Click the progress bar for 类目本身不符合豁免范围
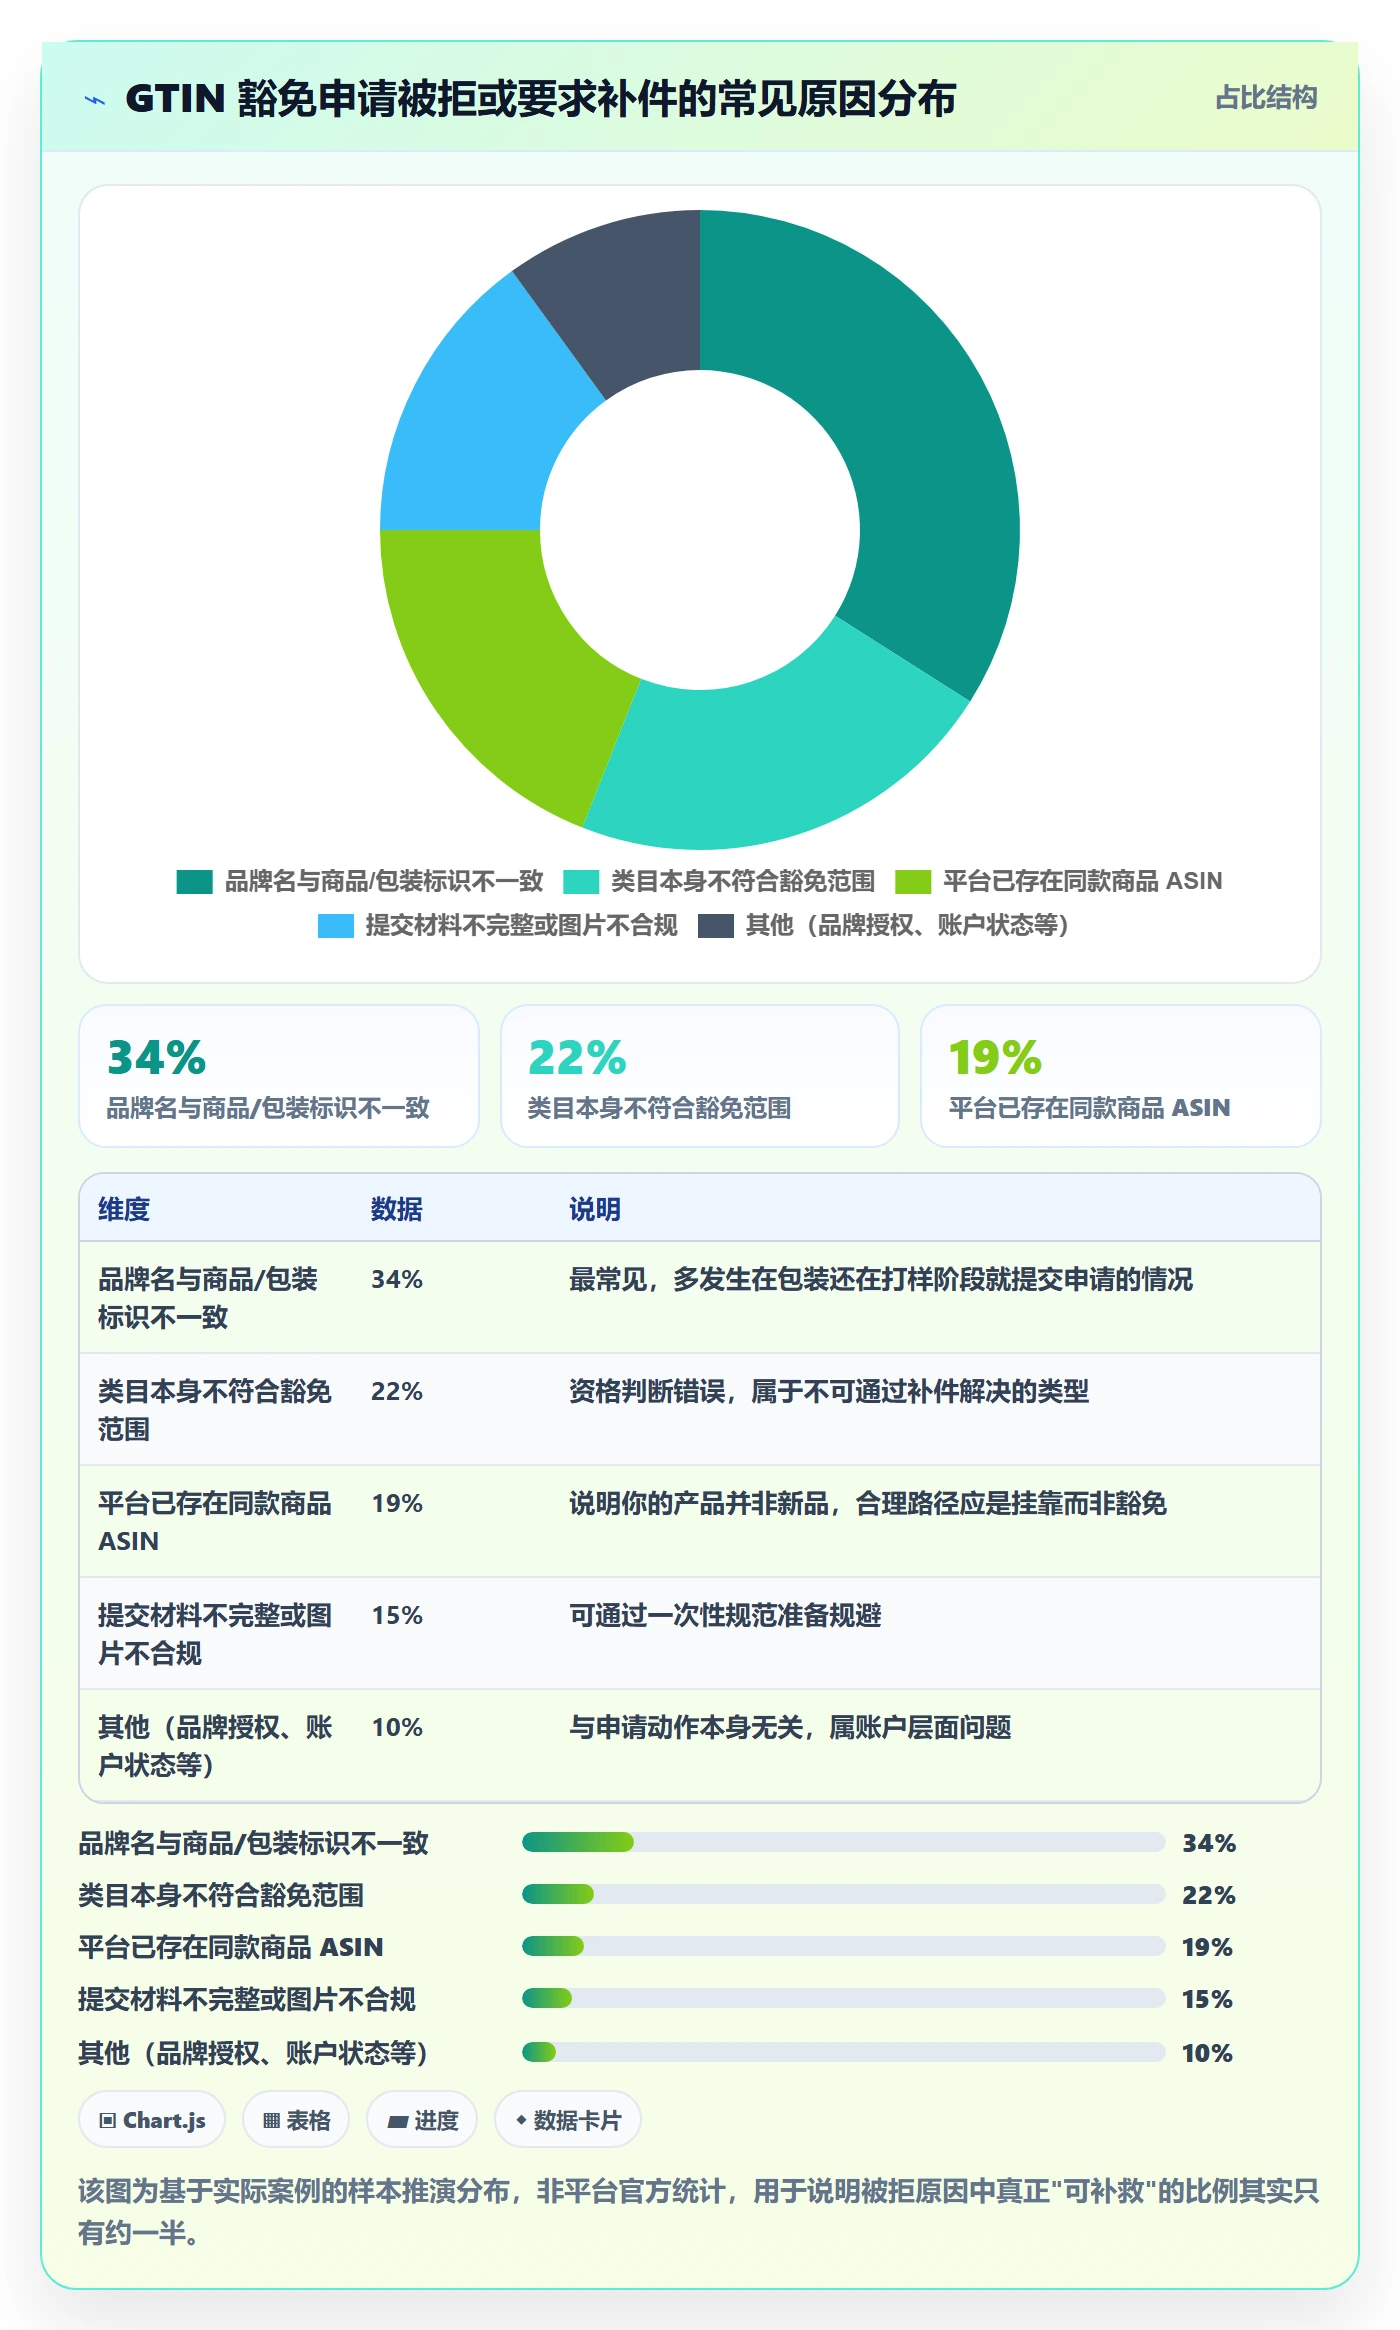 point(844,1894)
